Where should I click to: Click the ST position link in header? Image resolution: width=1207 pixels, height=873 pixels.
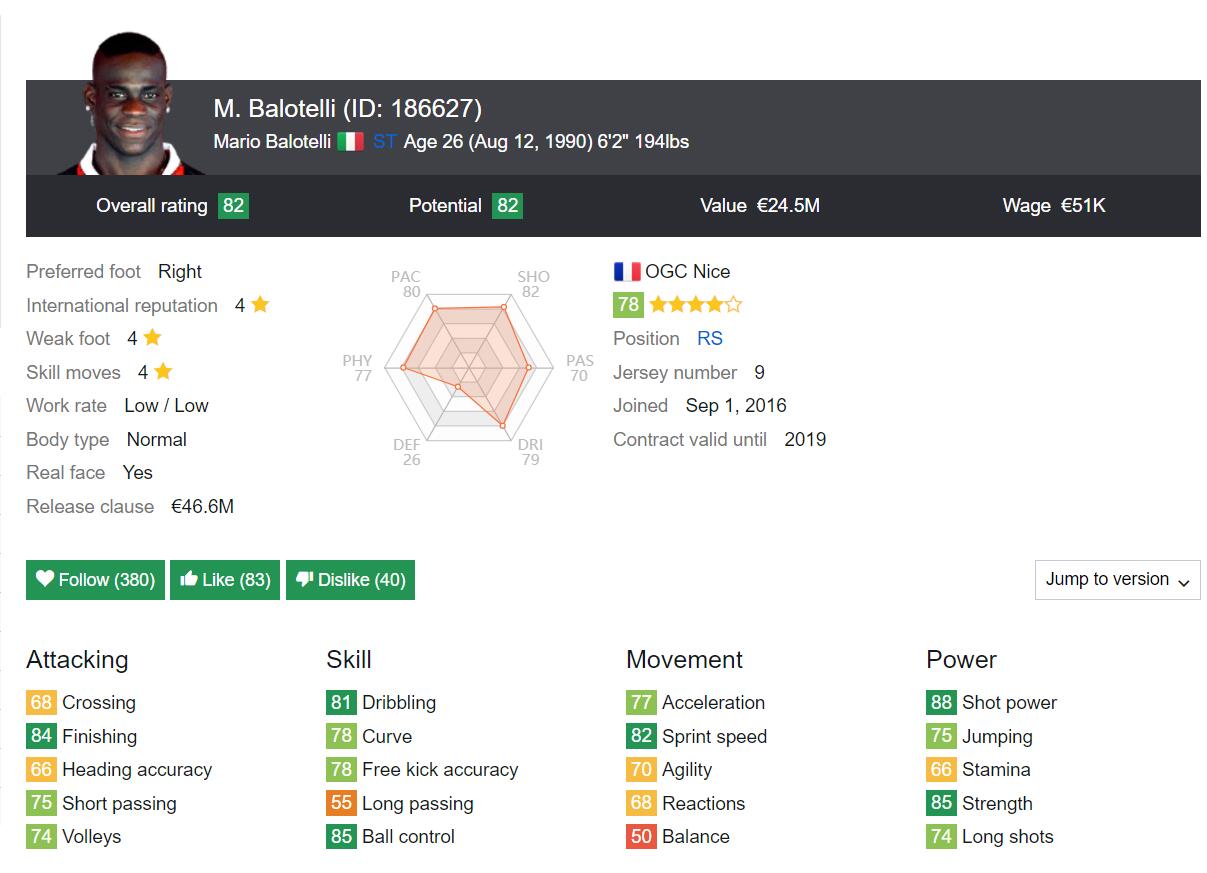tap(385, 142)
